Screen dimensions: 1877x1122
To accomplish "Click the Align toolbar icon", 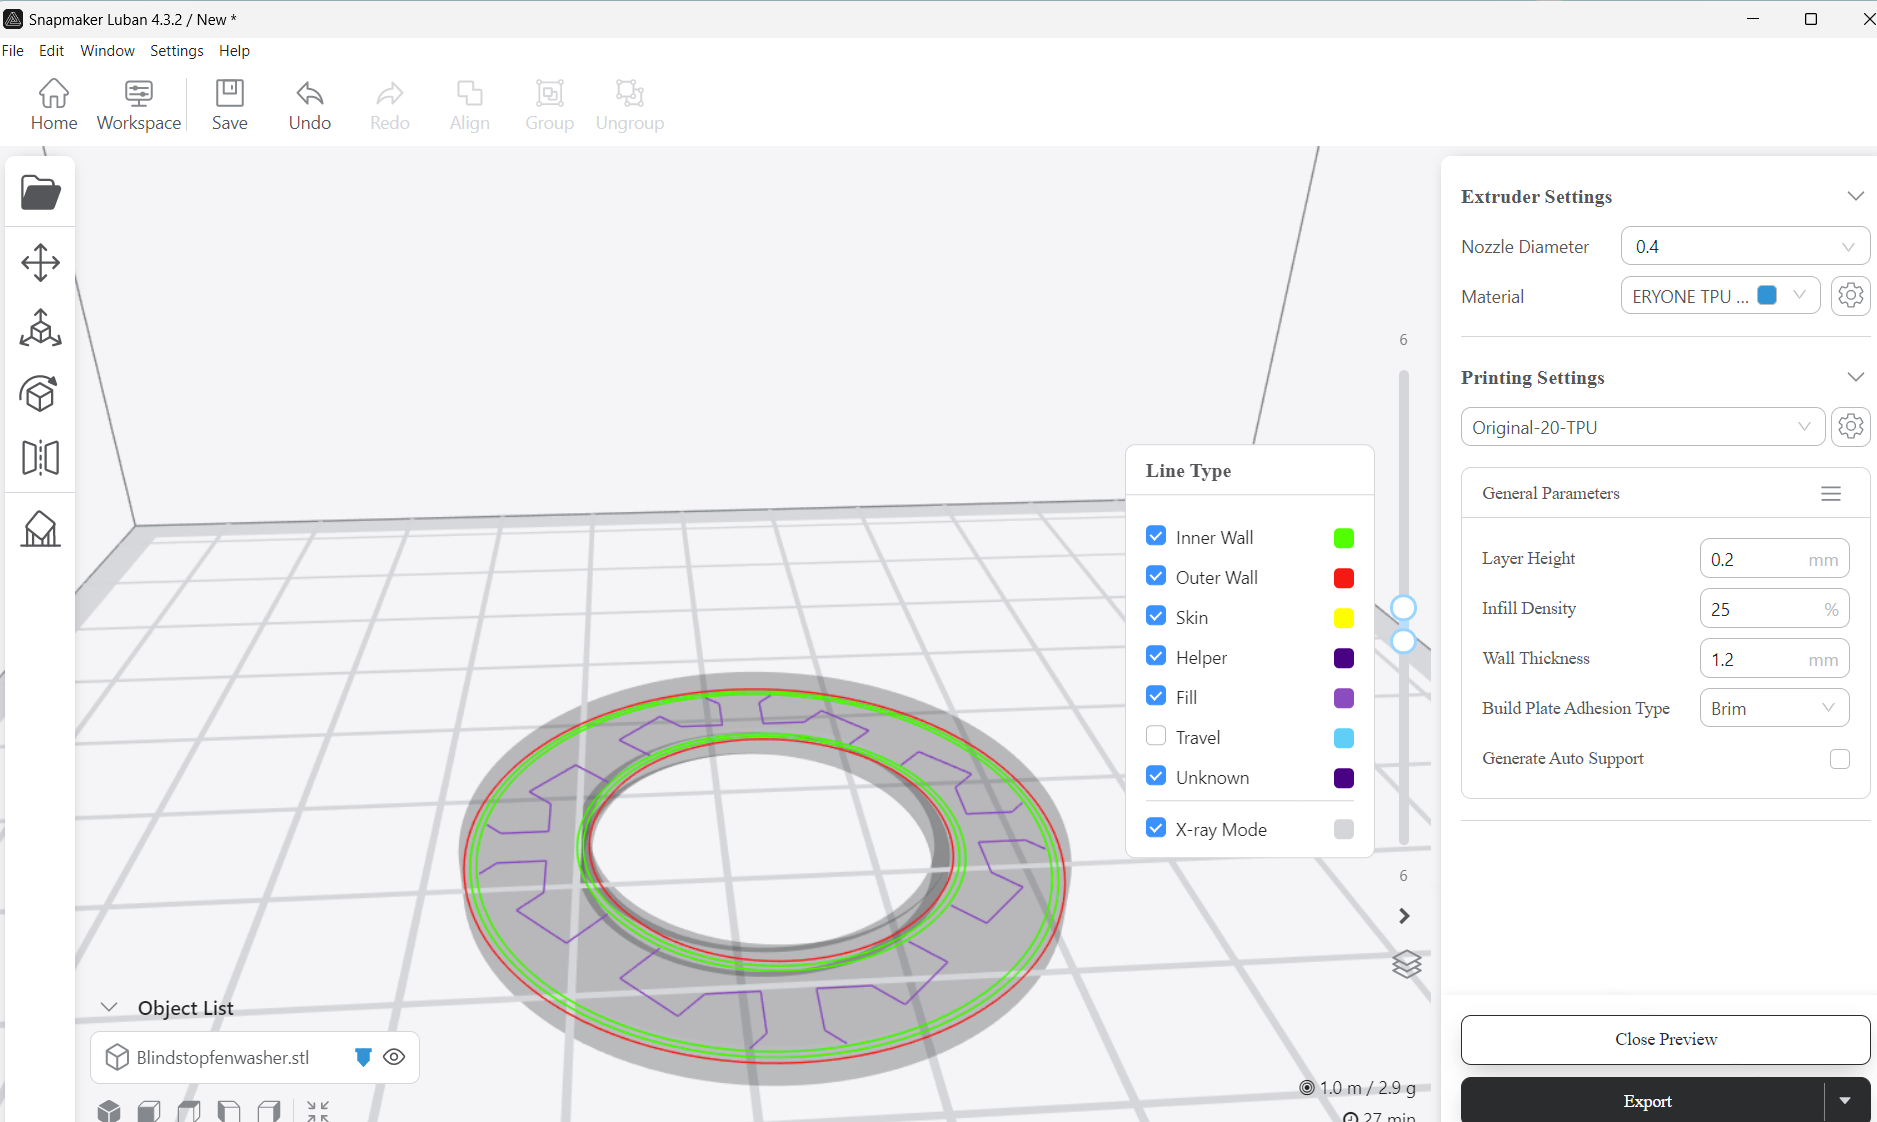I will pos(470,105).
